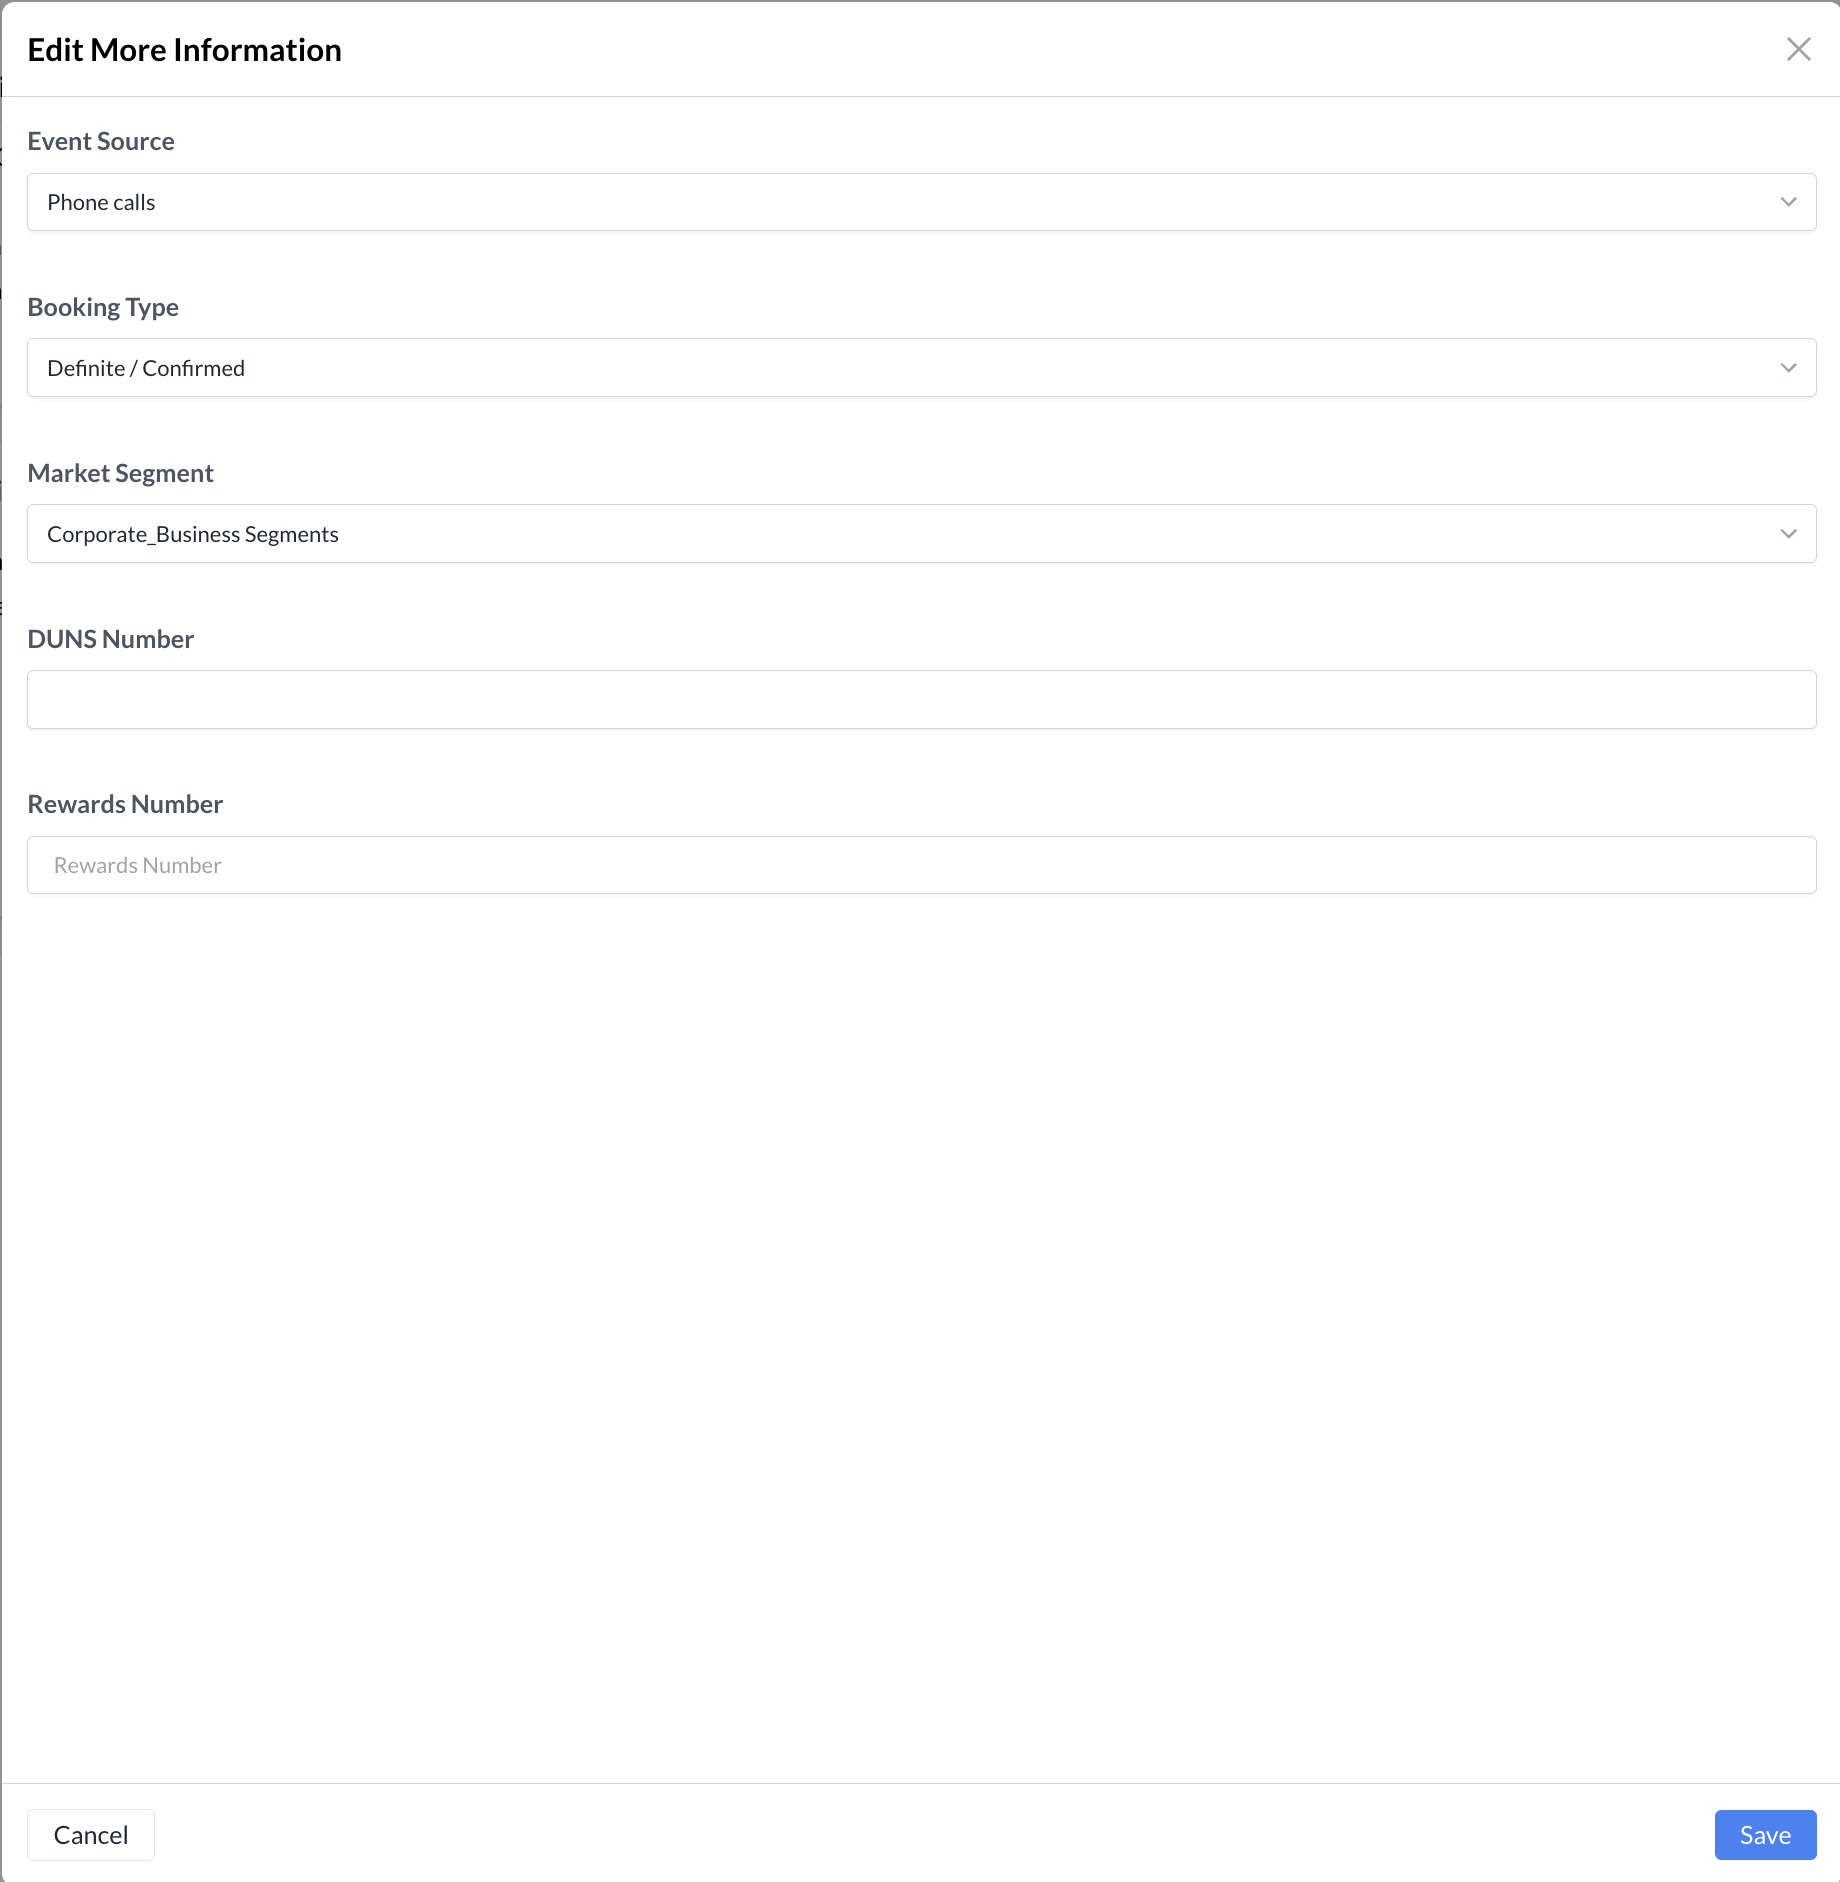The height and width of the screenshot is (1882, 1840).
Task: Click the 'Definite / Confirmed' selected value
Action: coord(146,368)
